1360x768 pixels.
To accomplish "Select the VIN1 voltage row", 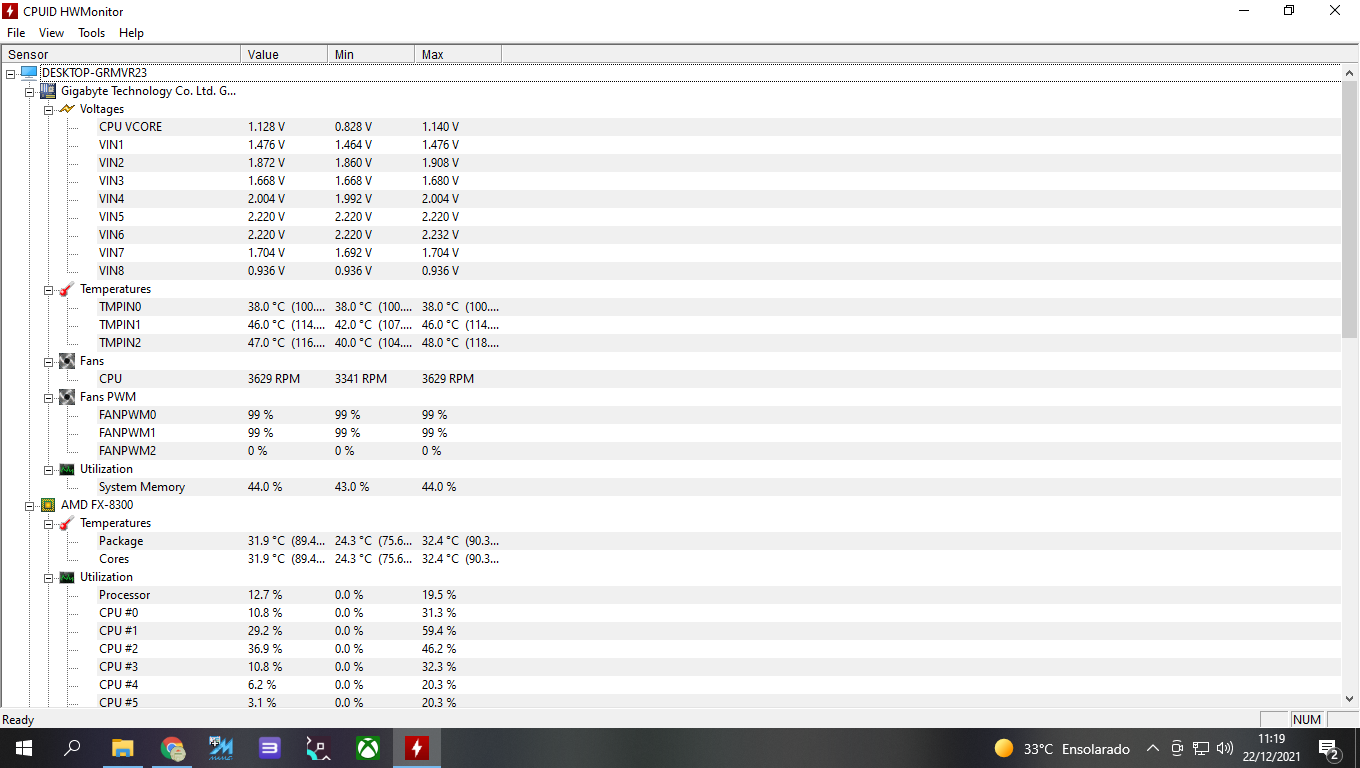I will [670, 145].
